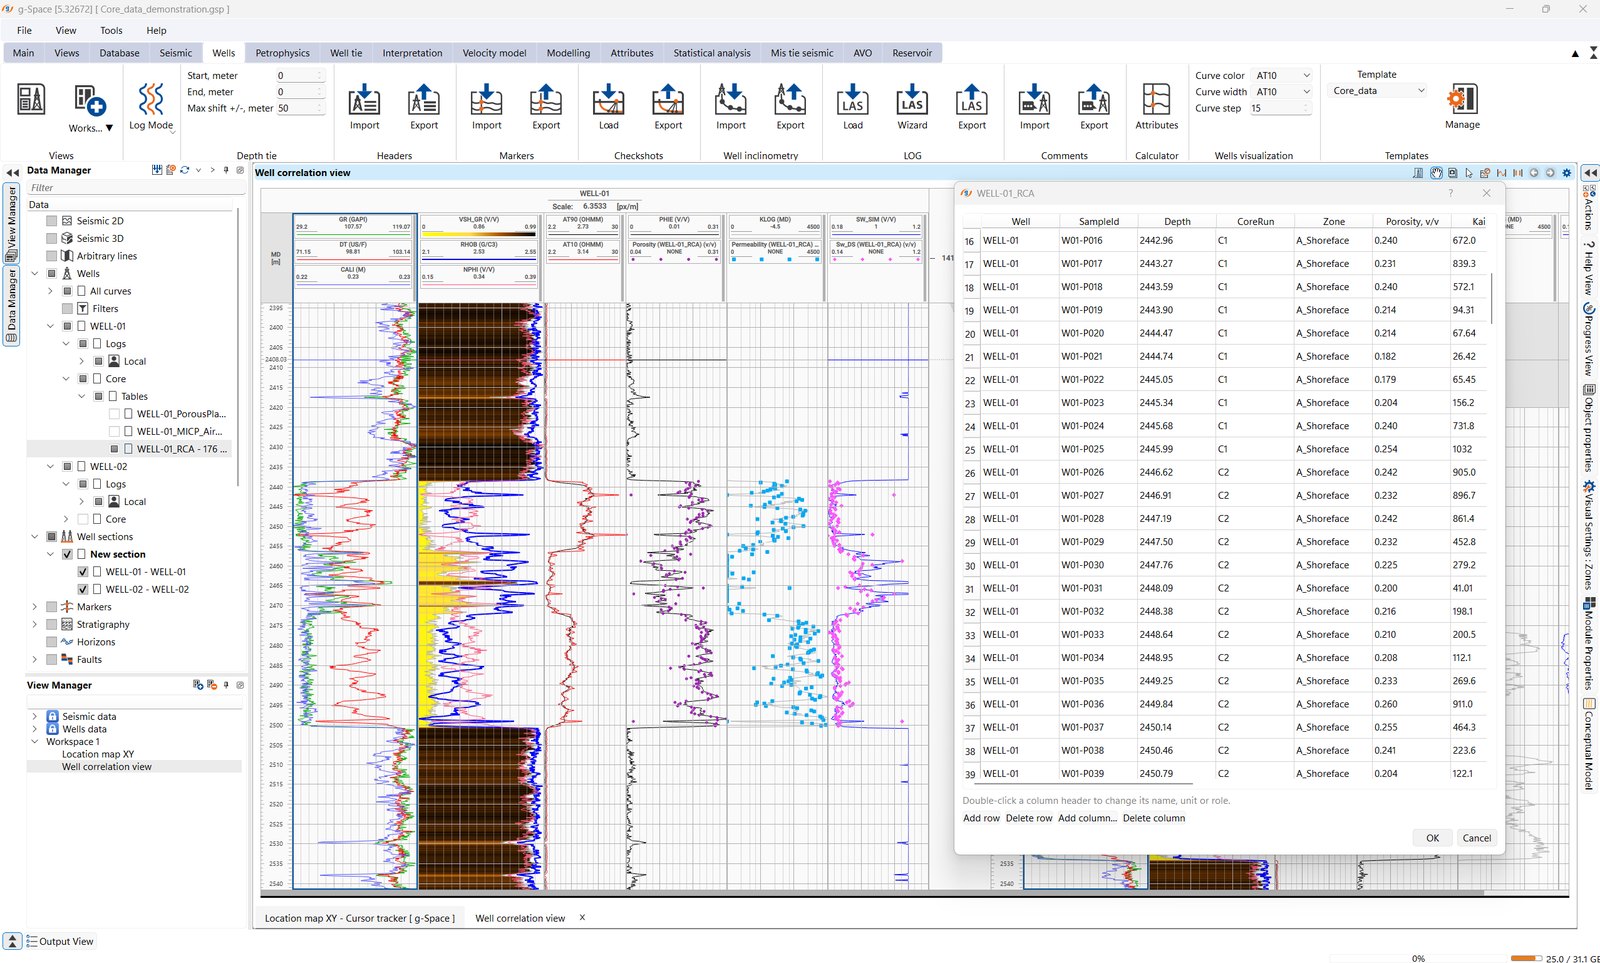The image size is (1600, 963).
Task: Open the Calculator Attributes icon
Action: coord(1156,100)
